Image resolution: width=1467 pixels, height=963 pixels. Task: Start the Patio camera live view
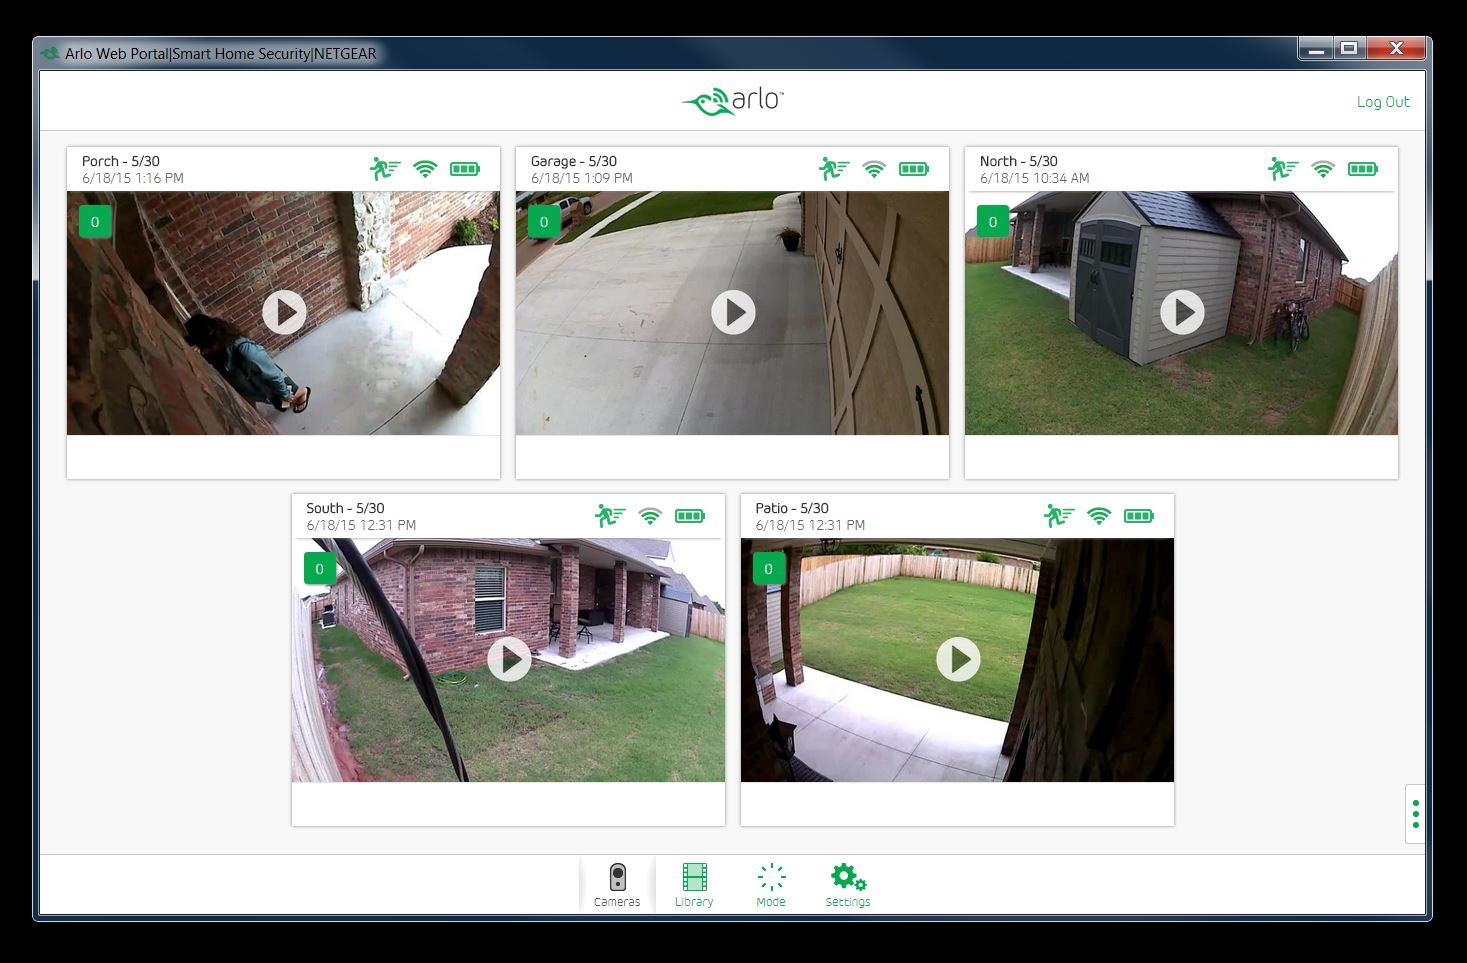tap(958, 660)
